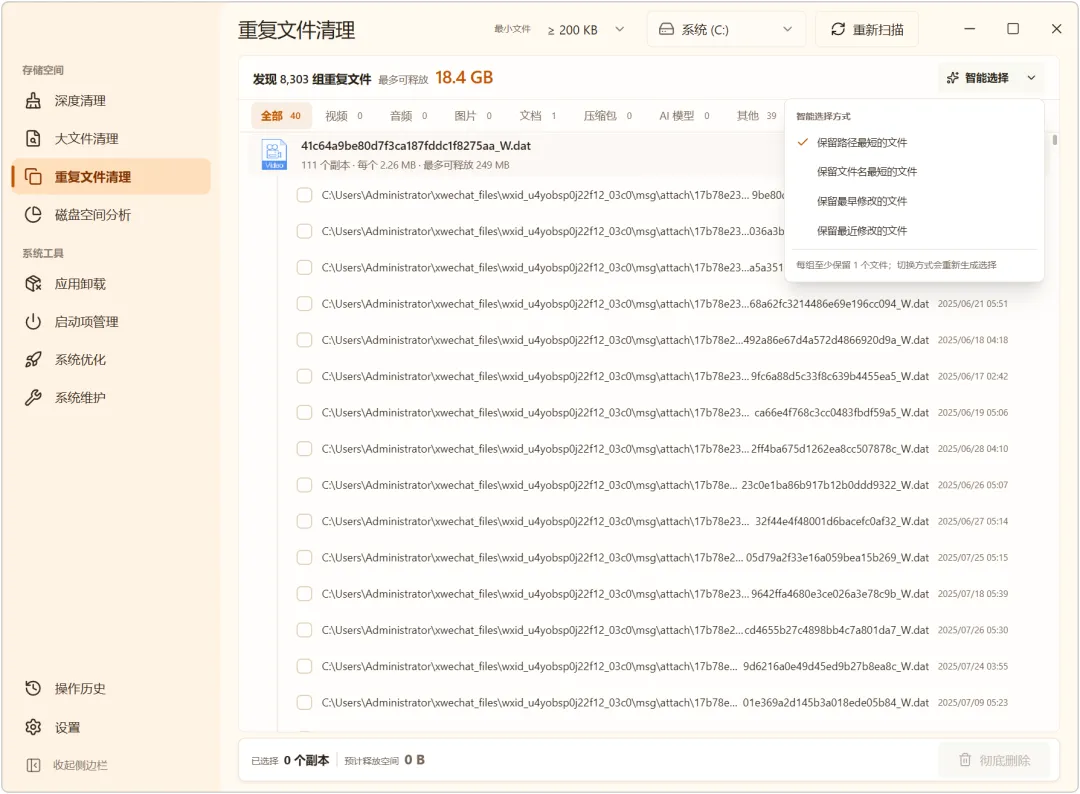
Task: Click the 收起侧边栏 label
Action: (81, 765)
